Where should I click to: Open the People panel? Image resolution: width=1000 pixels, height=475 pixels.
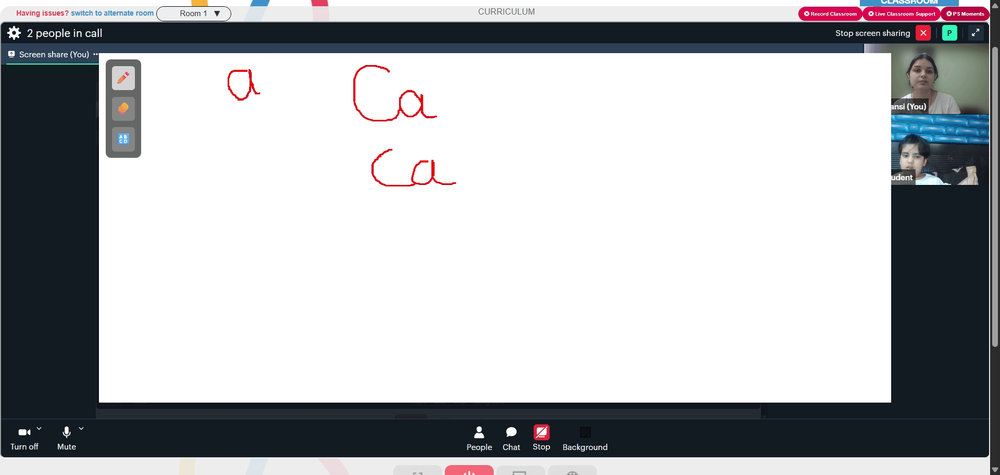coord(479,439)
